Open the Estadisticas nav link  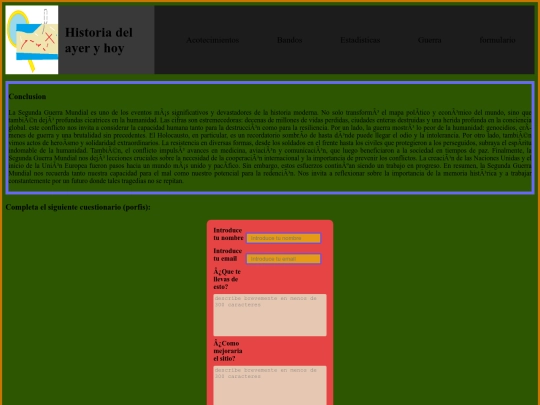click(360, 40)
